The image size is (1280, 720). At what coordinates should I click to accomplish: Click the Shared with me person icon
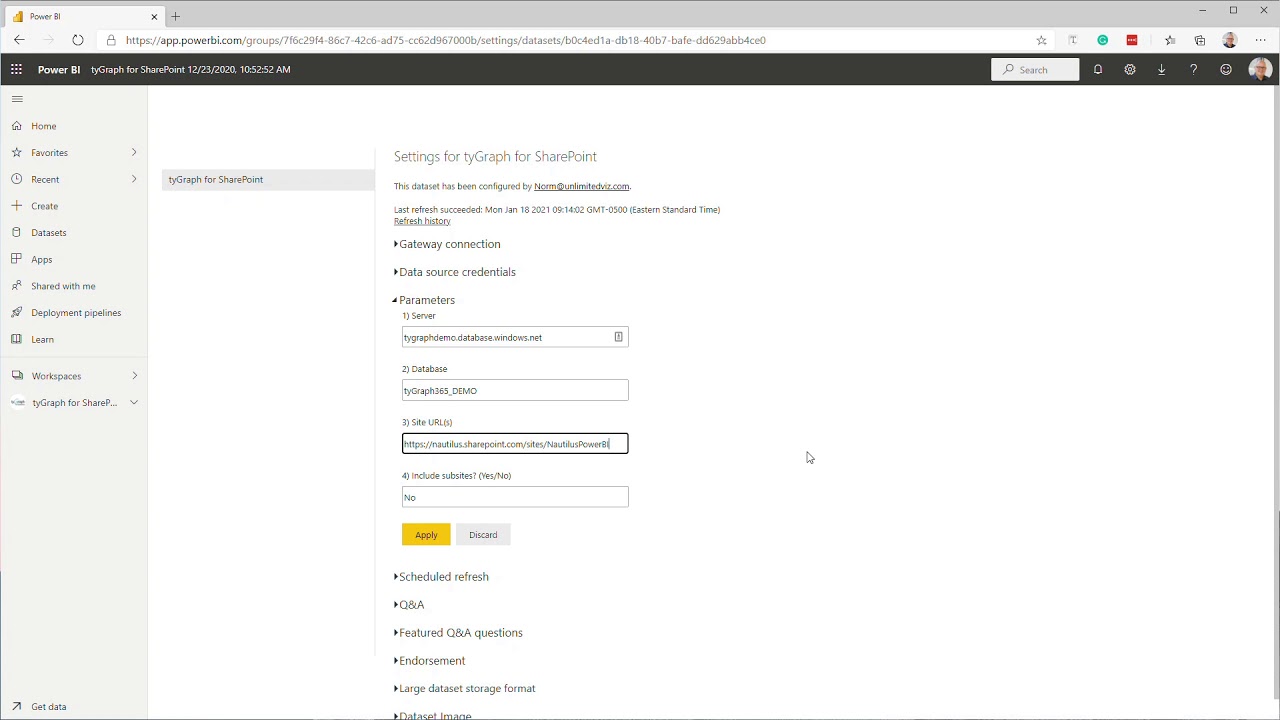point(17,286)
